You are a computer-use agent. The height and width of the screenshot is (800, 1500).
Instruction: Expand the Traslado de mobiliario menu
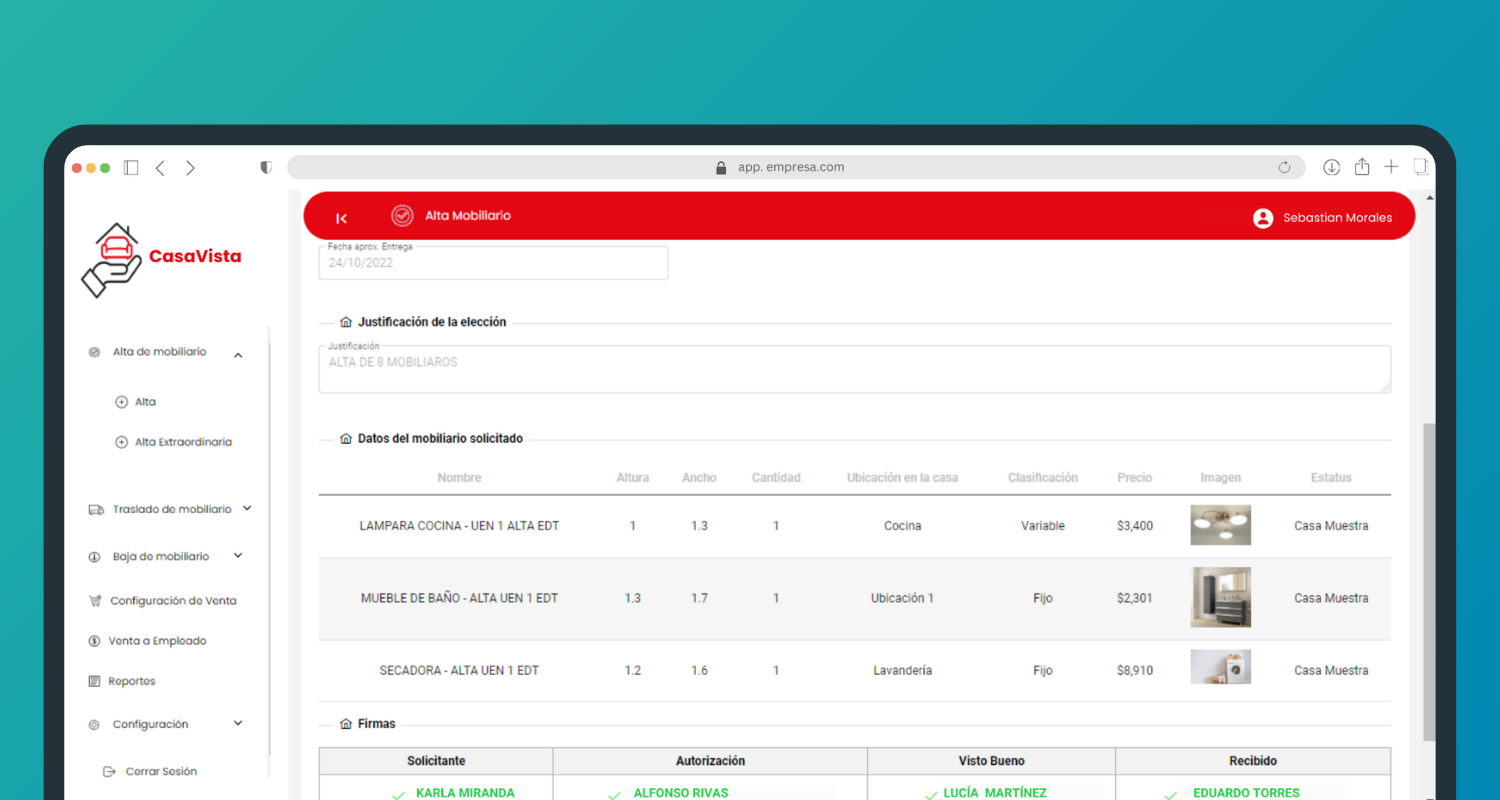coord(247,509)
